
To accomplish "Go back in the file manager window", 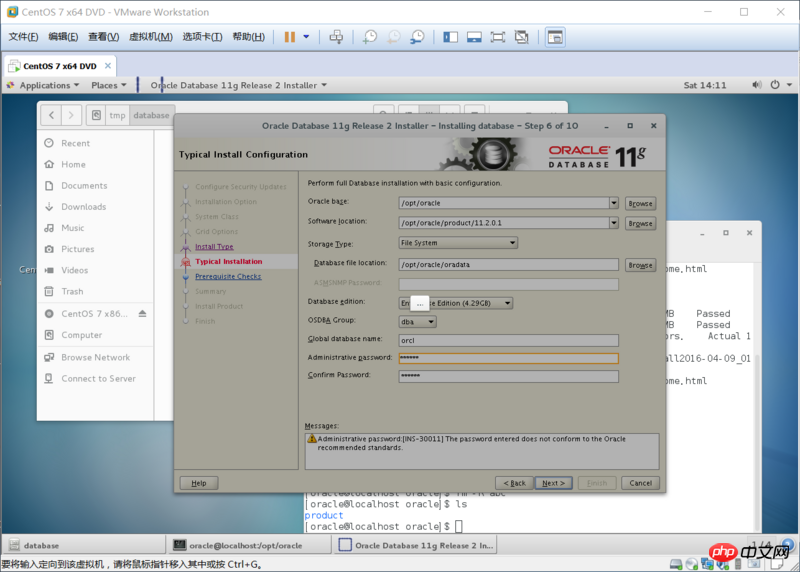I will pyautogui.click(x=52, y=115).
